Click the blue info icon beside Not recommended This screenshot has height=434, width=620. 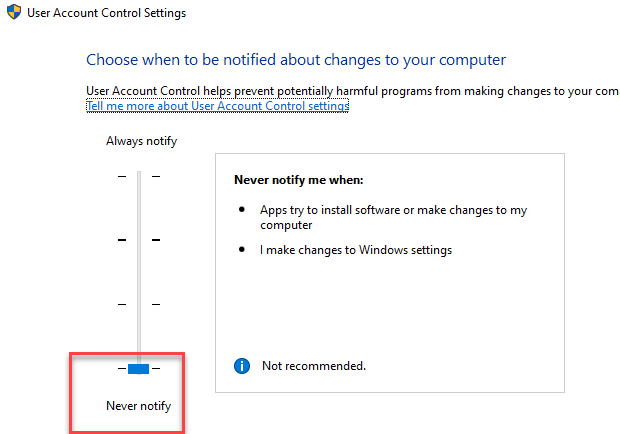point(241,366)
